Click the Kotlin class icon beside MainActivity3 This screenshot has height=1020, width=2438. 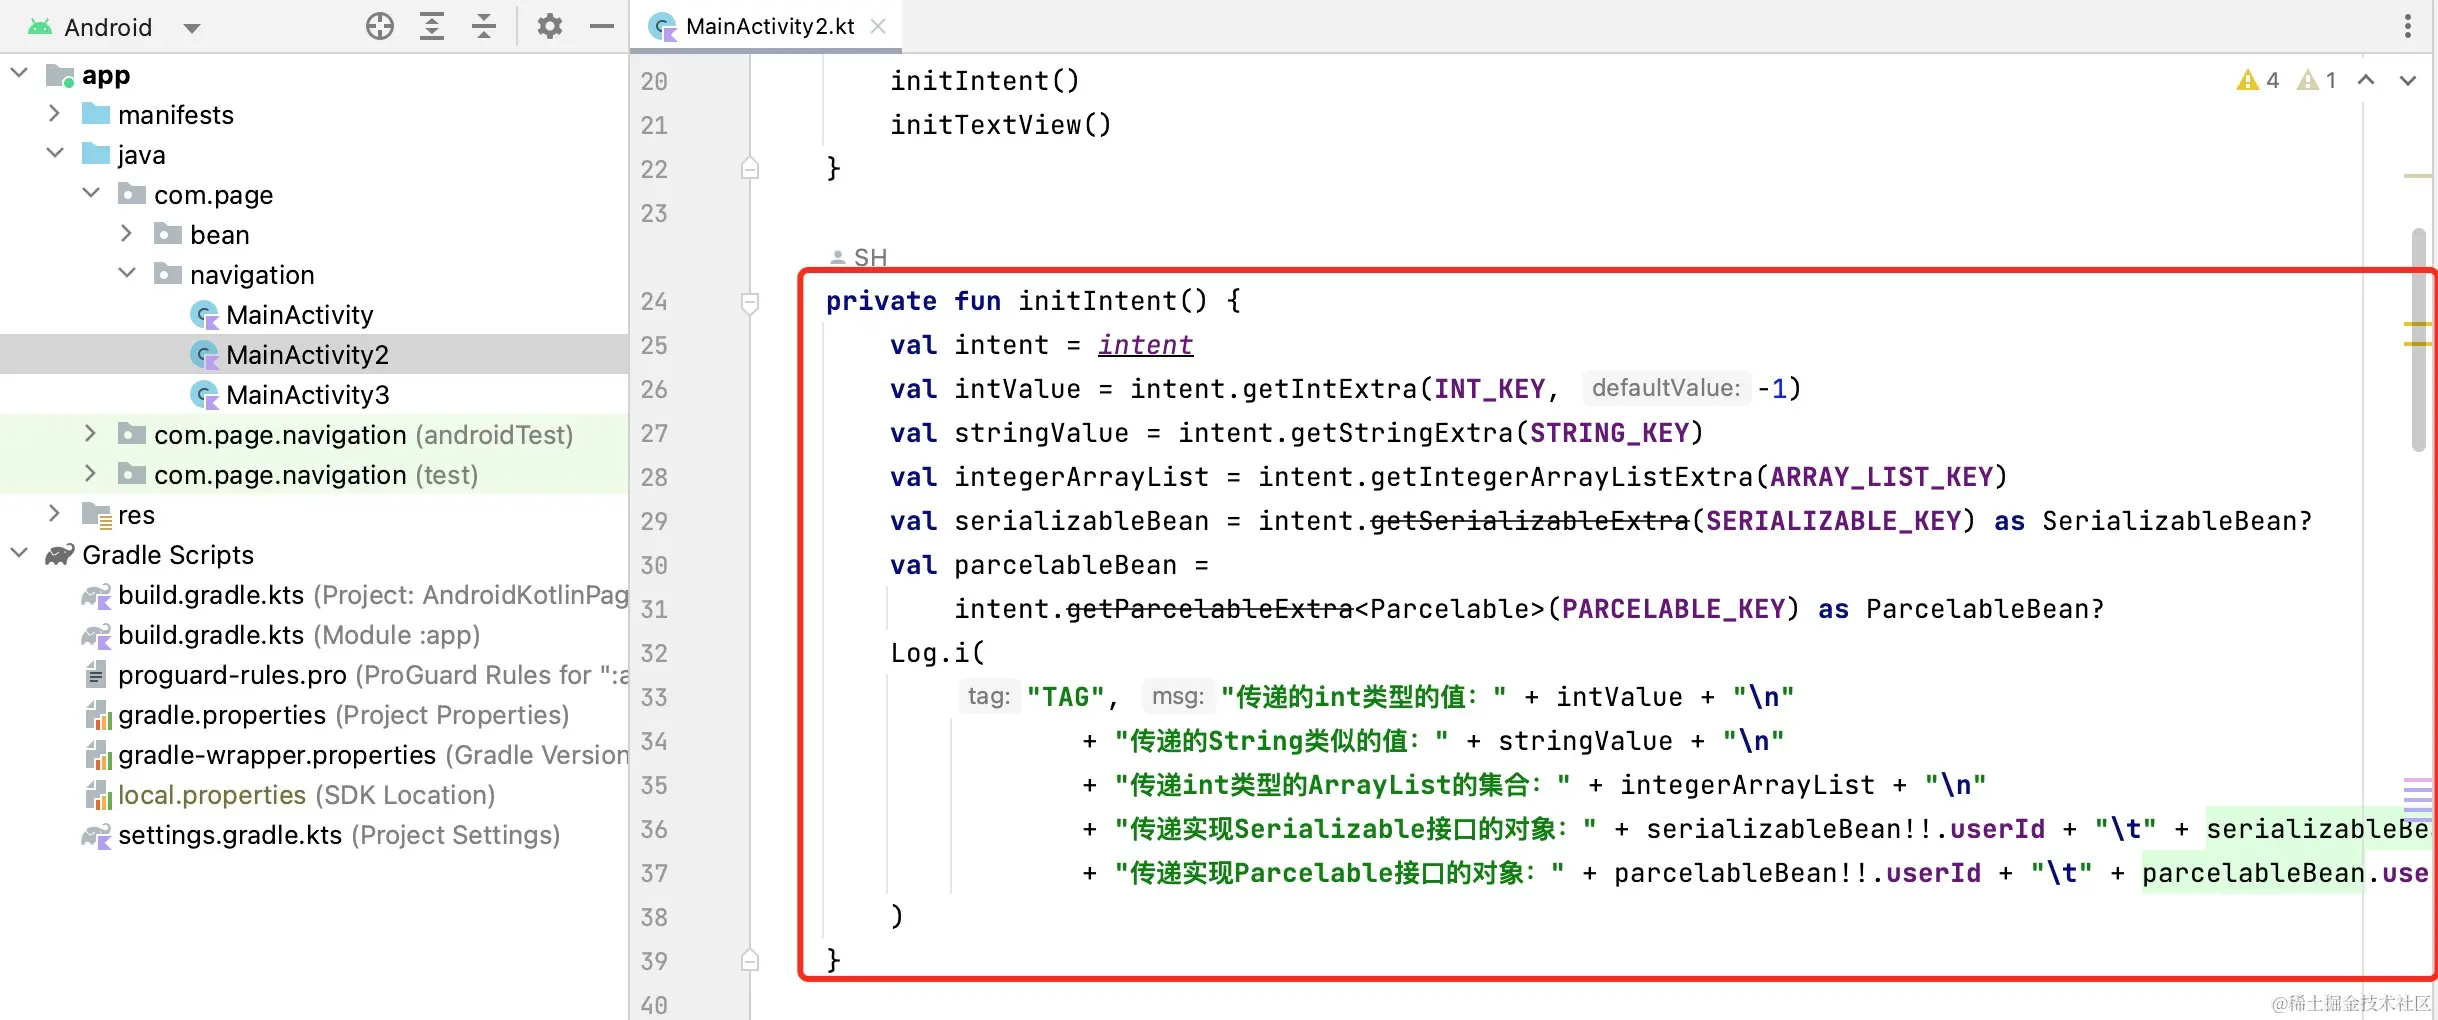(x=205, y=395)
